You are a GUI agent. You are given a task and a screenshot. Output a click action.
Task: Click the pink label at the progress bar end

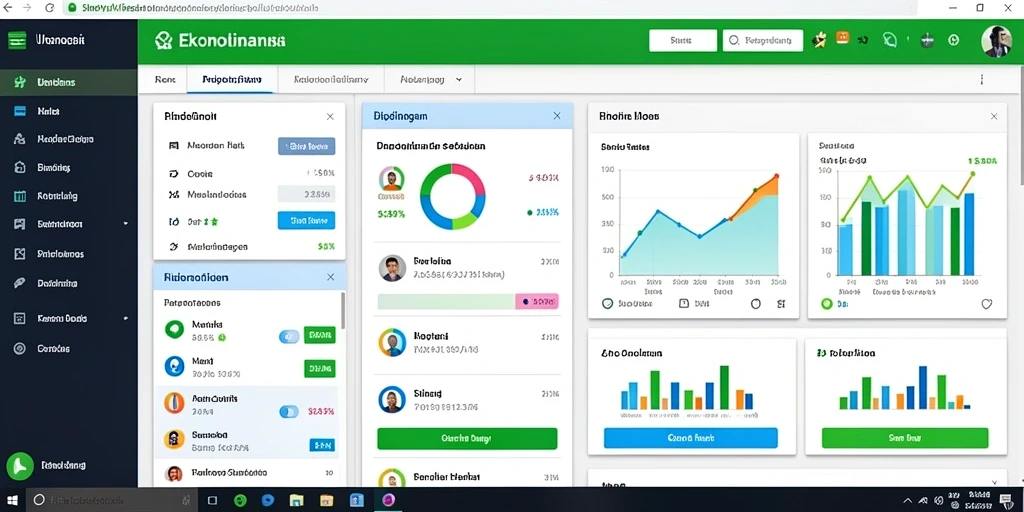pyautogui.click(x=537, y=301)
